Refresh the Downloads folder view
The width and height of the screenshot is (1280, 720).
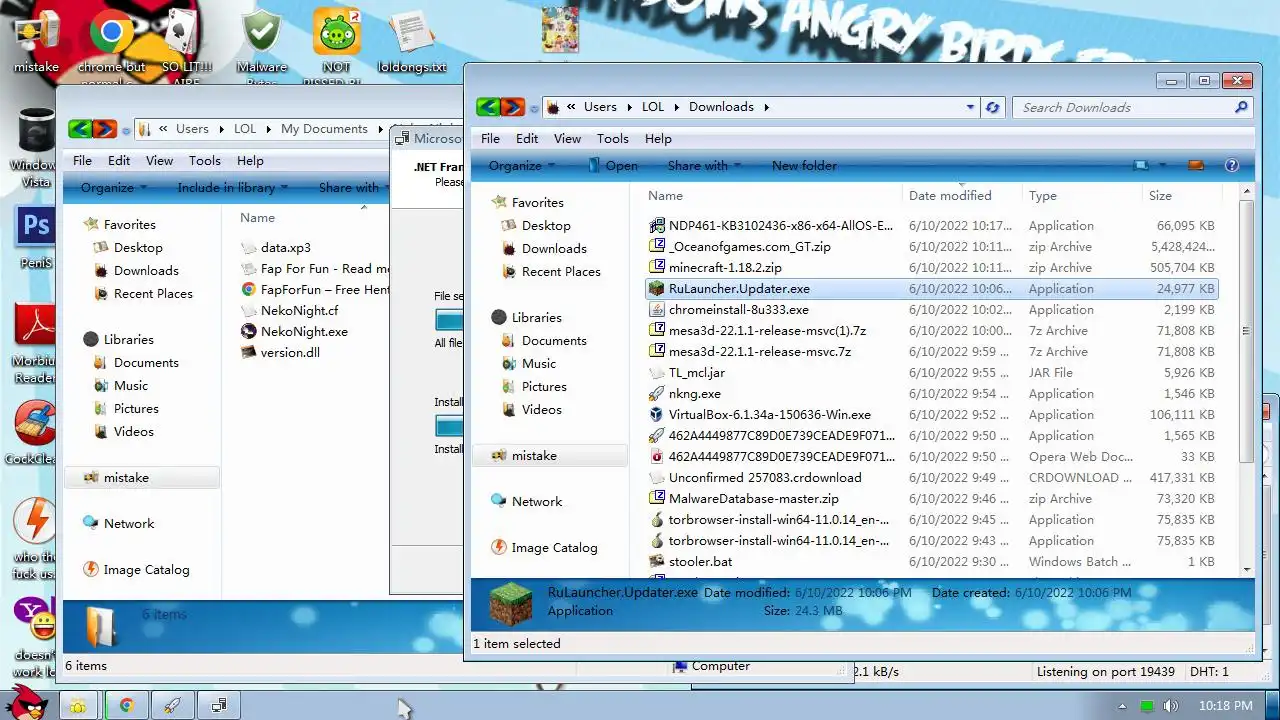click(992, 107)
